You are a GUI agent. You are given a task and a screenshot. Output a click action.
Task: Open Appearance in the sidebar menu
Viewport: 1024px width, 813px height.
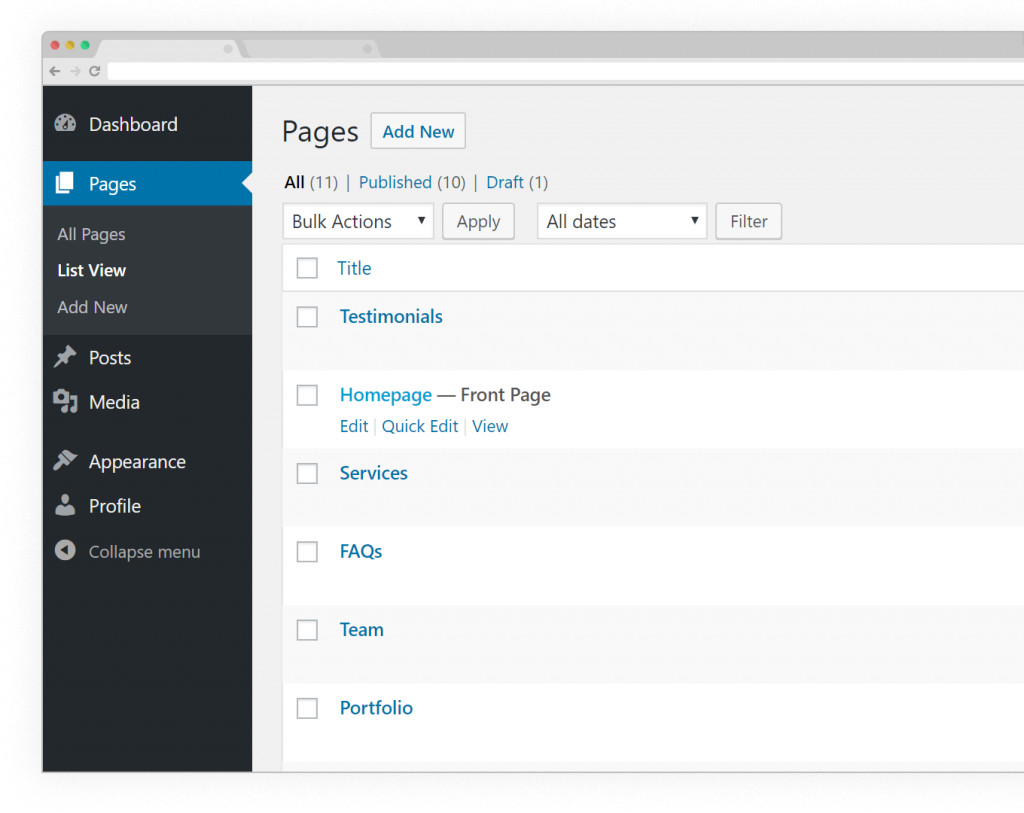(x=137, y=462)
